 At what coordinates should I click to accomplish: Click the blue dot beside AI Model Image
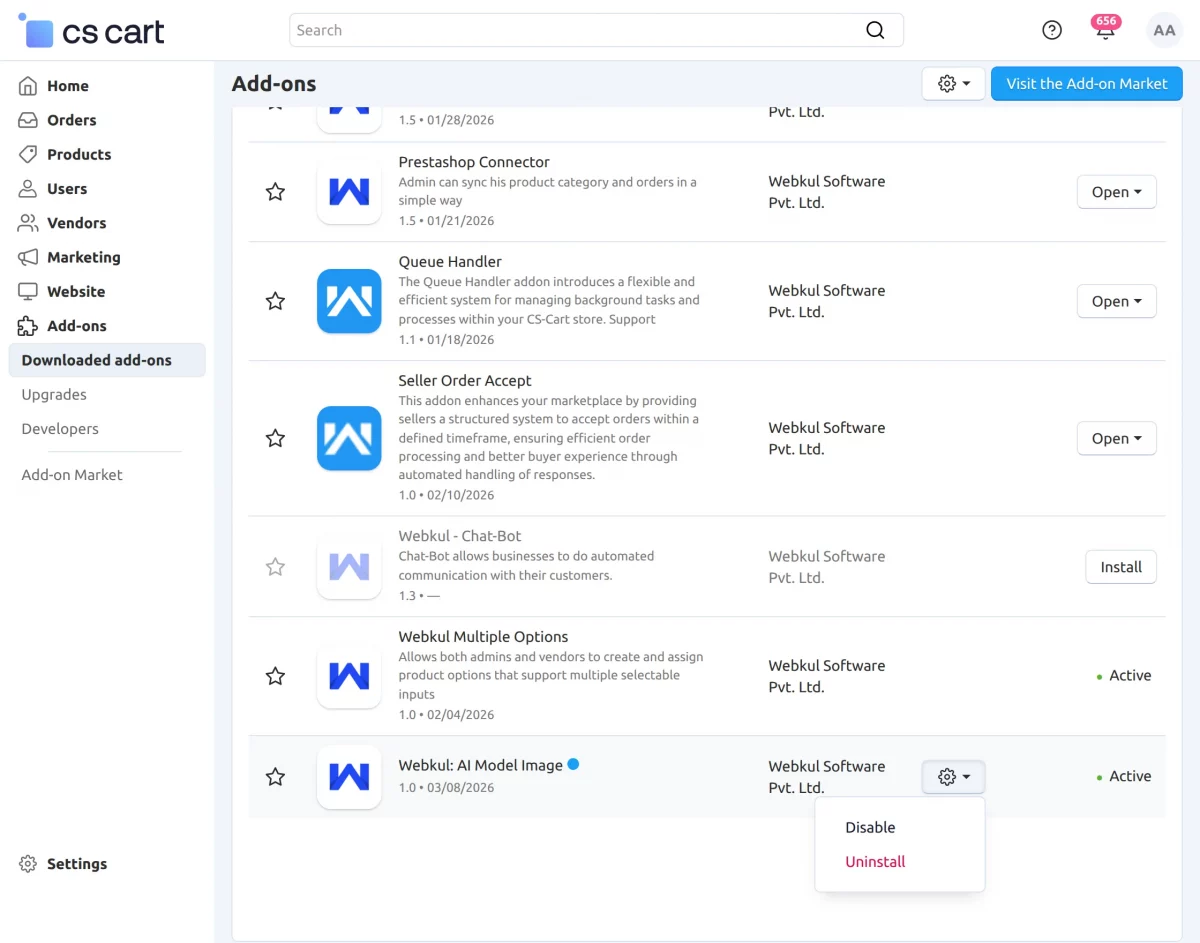573,764
